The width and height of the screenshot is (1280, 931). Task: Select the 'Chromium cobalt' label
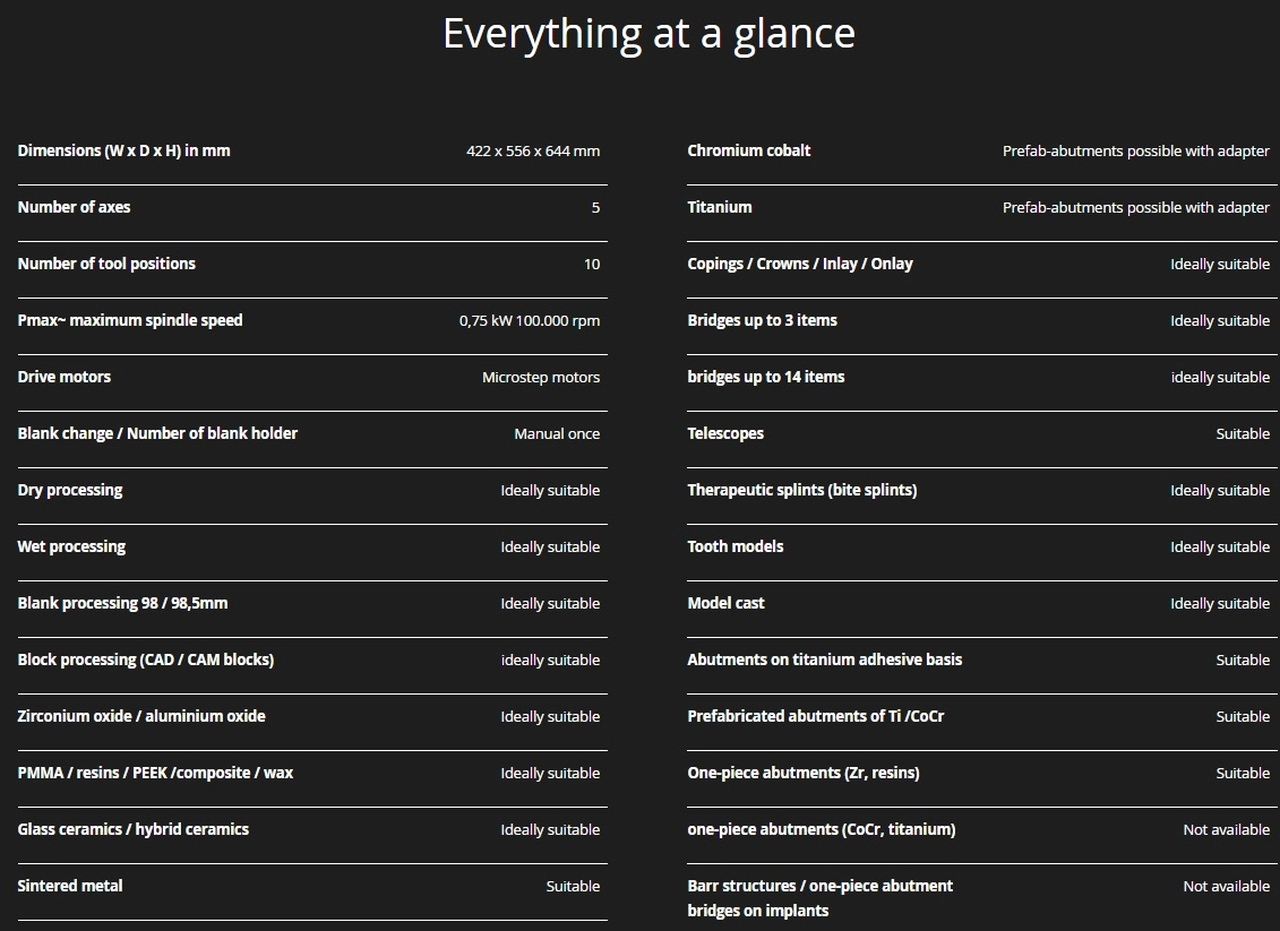pyautogui.click(x=749, y=151)
